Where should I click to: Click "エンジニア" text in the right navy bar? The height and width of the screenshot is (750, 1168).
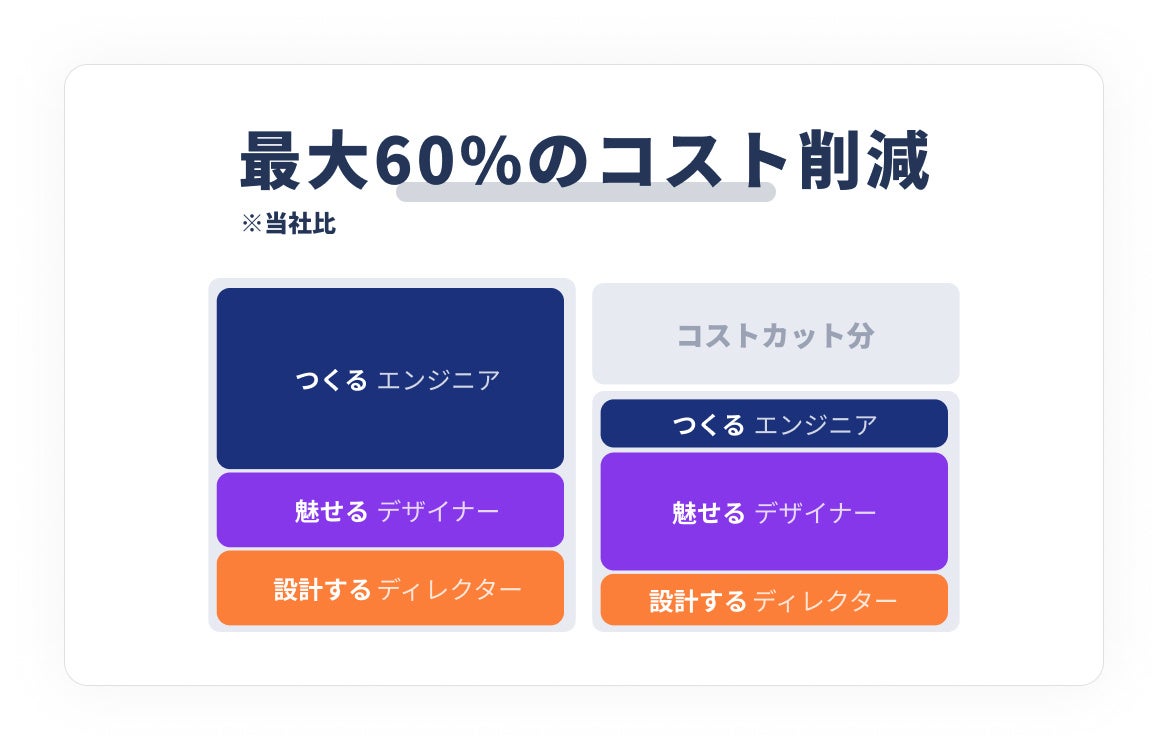(815, 425)
